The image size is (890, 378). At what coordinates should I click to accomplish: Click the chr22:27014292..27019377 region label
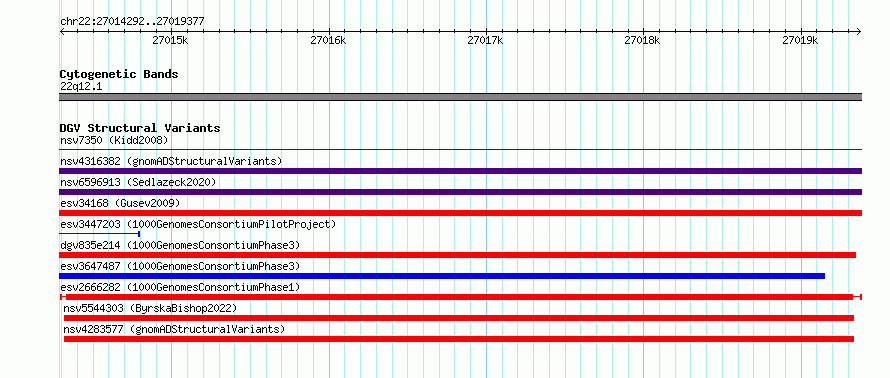pyautogui.click(x=132, y=22)
